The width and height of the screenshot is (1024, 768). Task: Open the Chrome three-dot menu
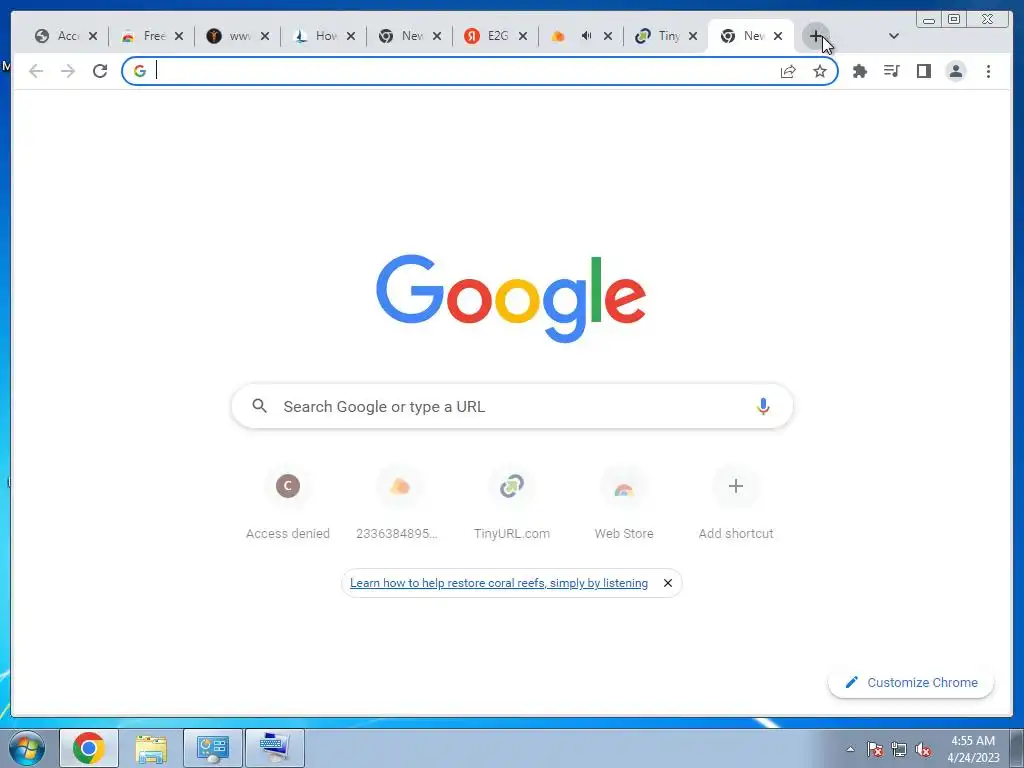coord(988,71)
